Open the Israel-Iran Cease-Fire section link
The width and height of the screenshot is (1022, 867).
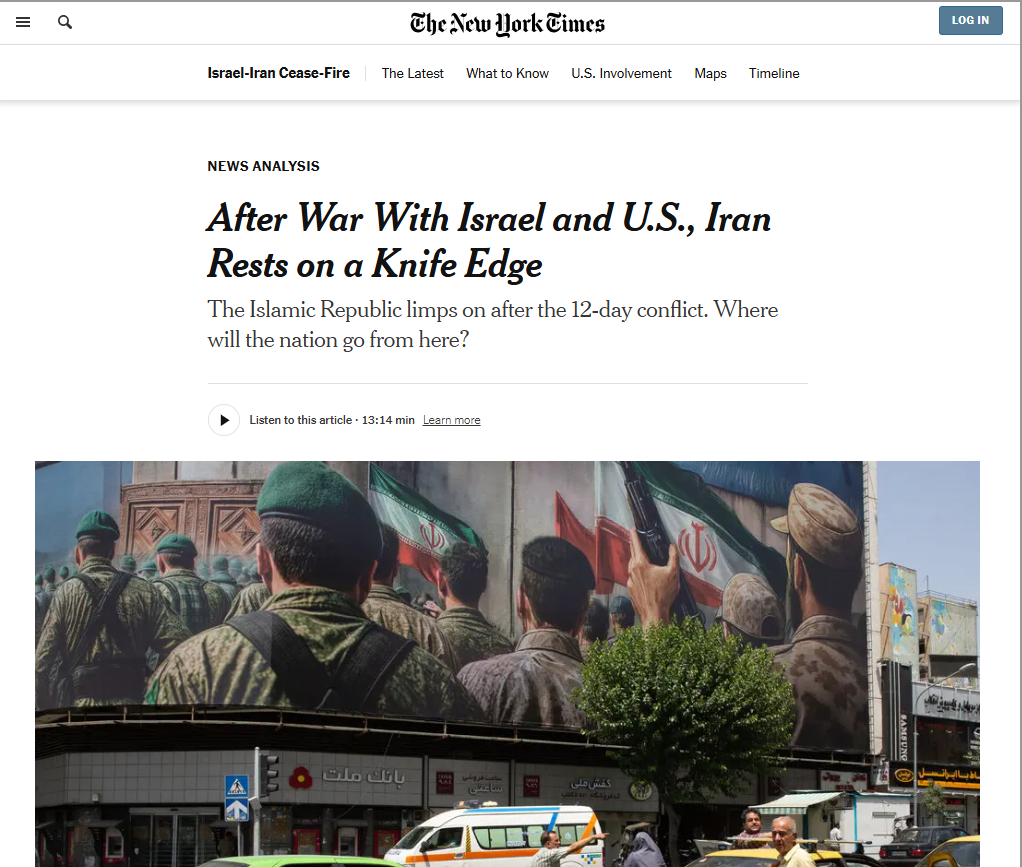coord(278,73)
